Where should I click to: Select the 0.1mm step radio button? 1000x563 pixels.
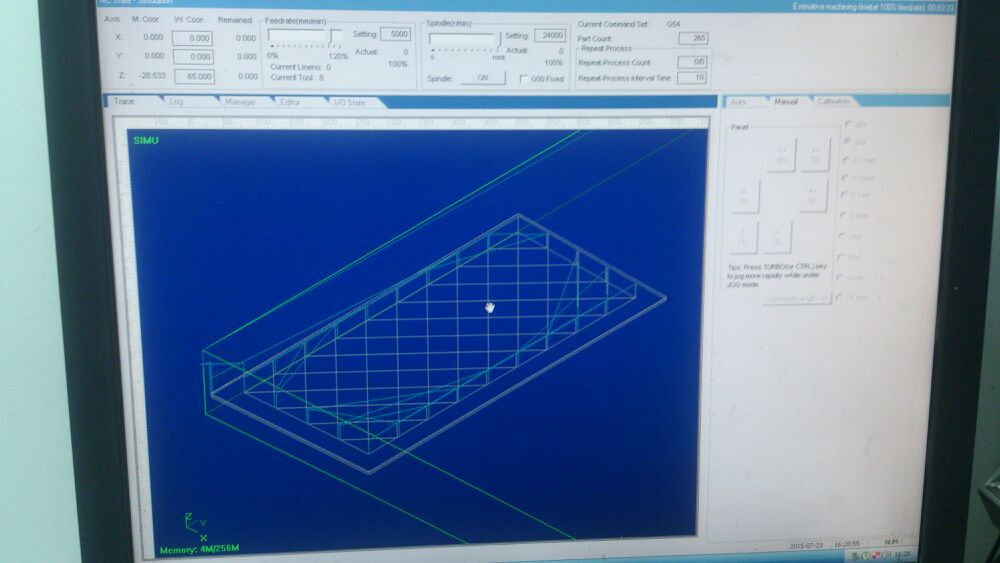844,194
